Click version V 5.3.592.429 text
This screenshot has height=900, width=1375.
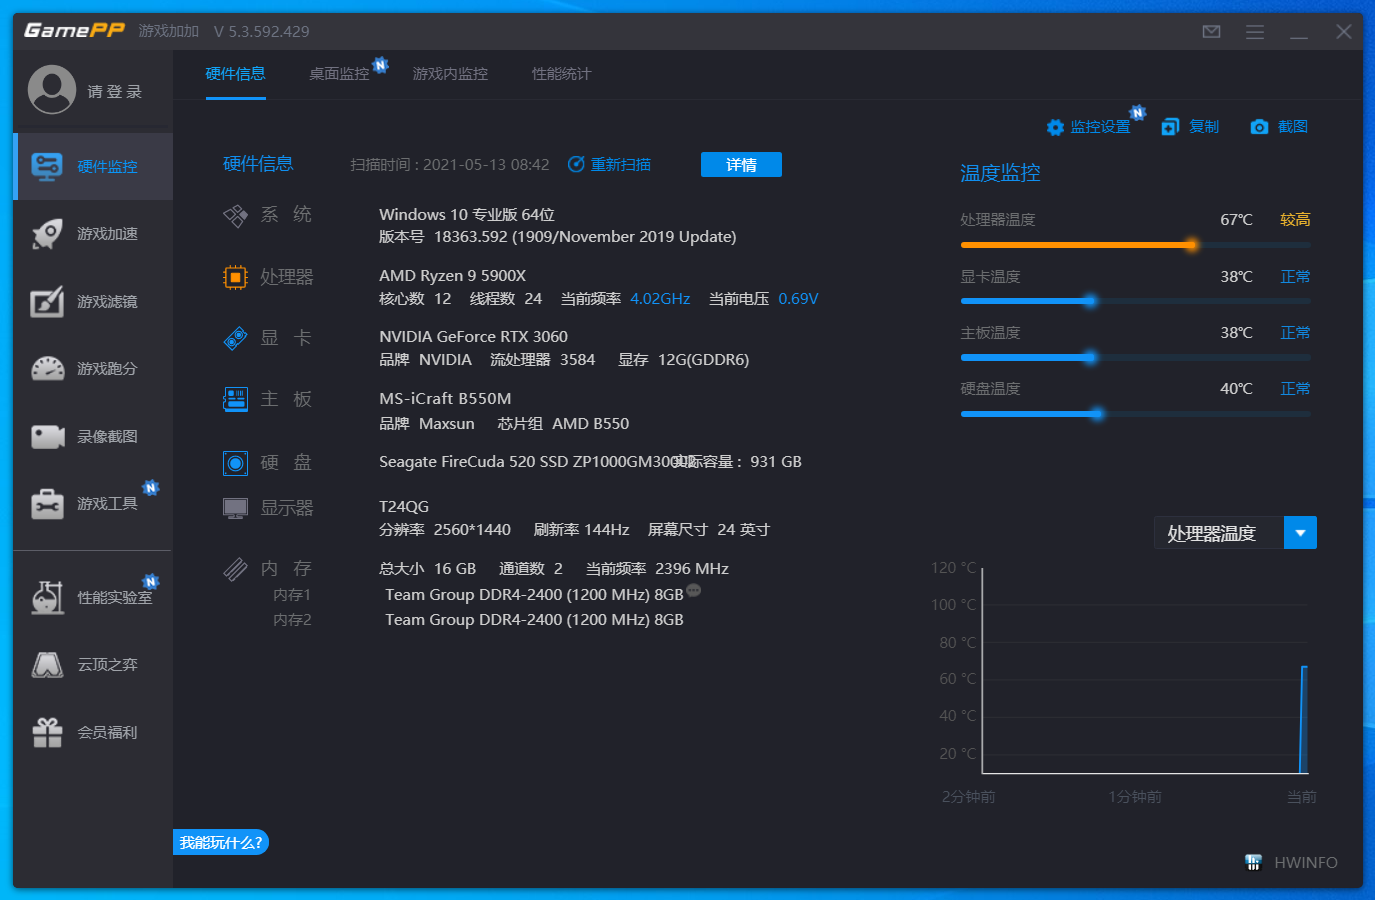click(x=261, y=31)
